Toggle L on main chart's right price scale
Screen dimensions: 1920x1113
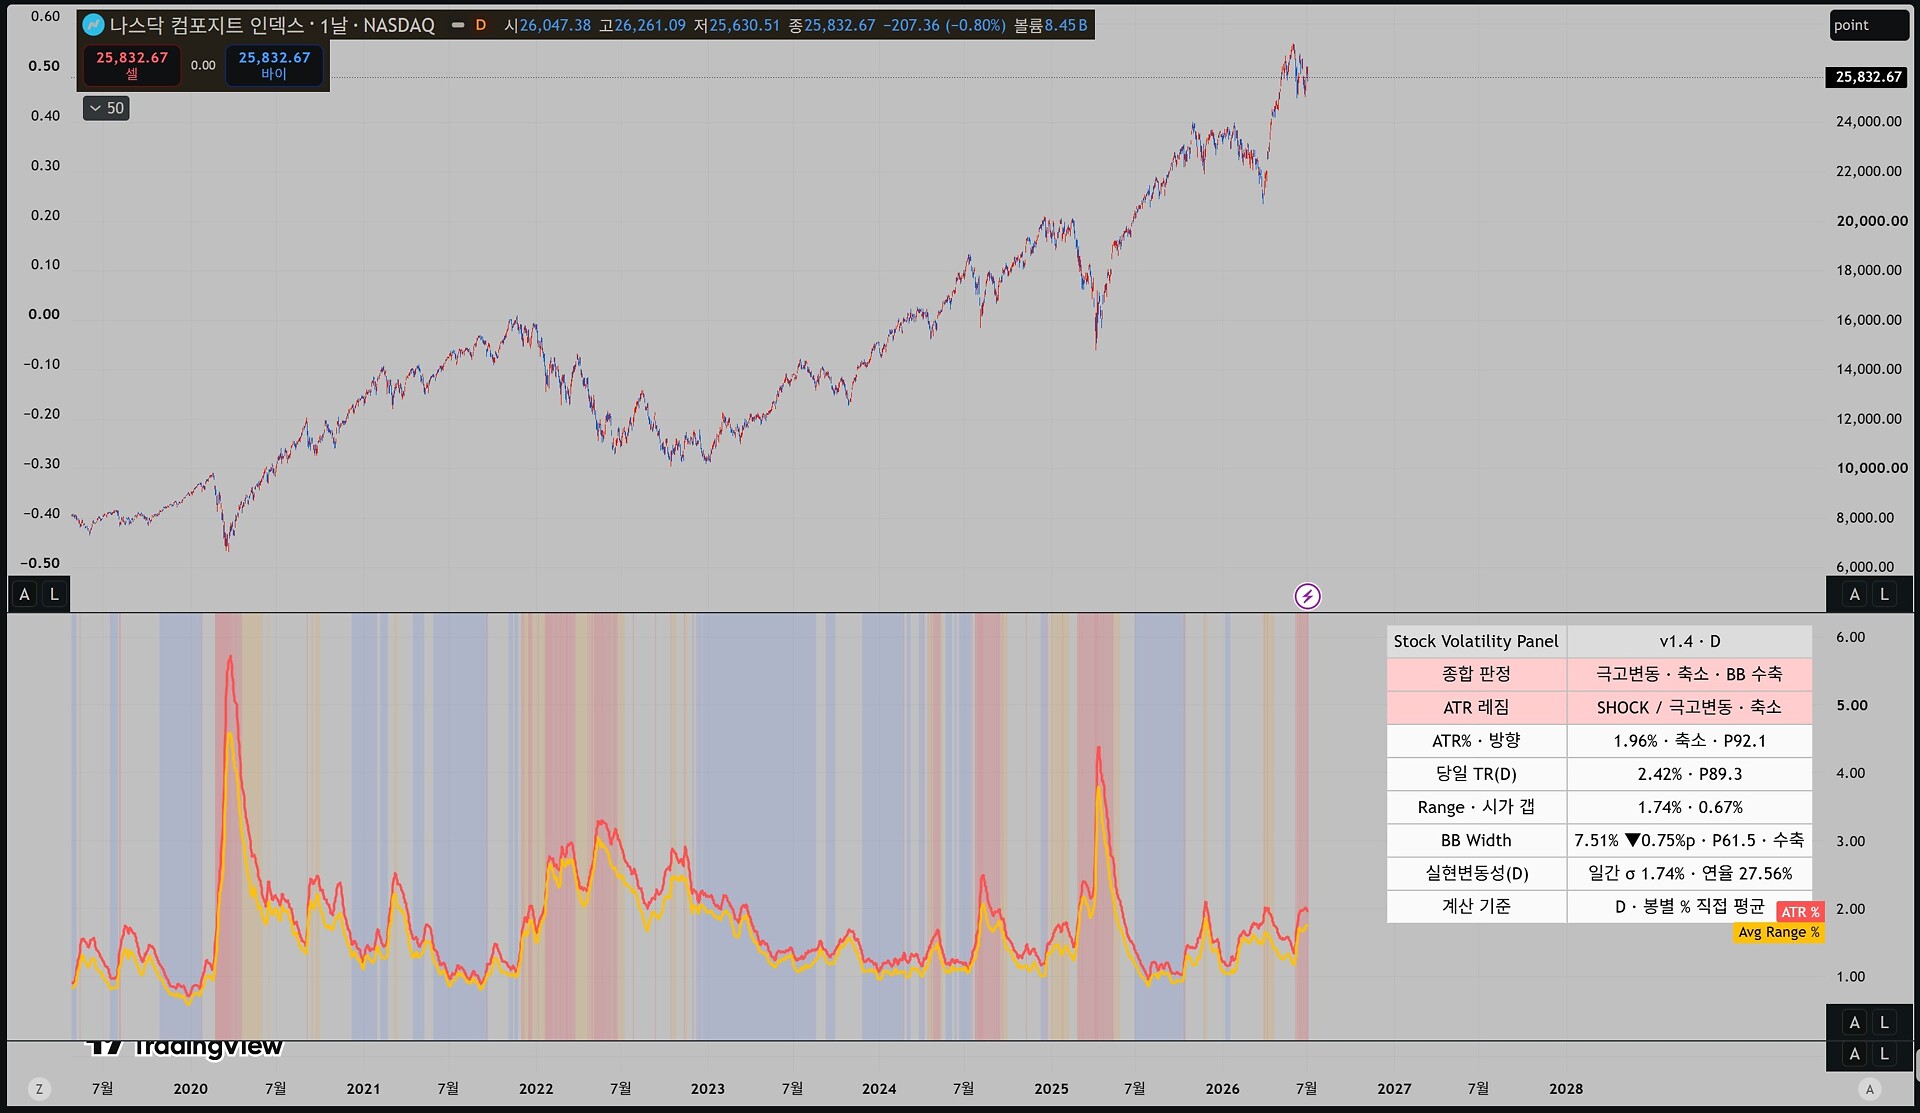1884,594
